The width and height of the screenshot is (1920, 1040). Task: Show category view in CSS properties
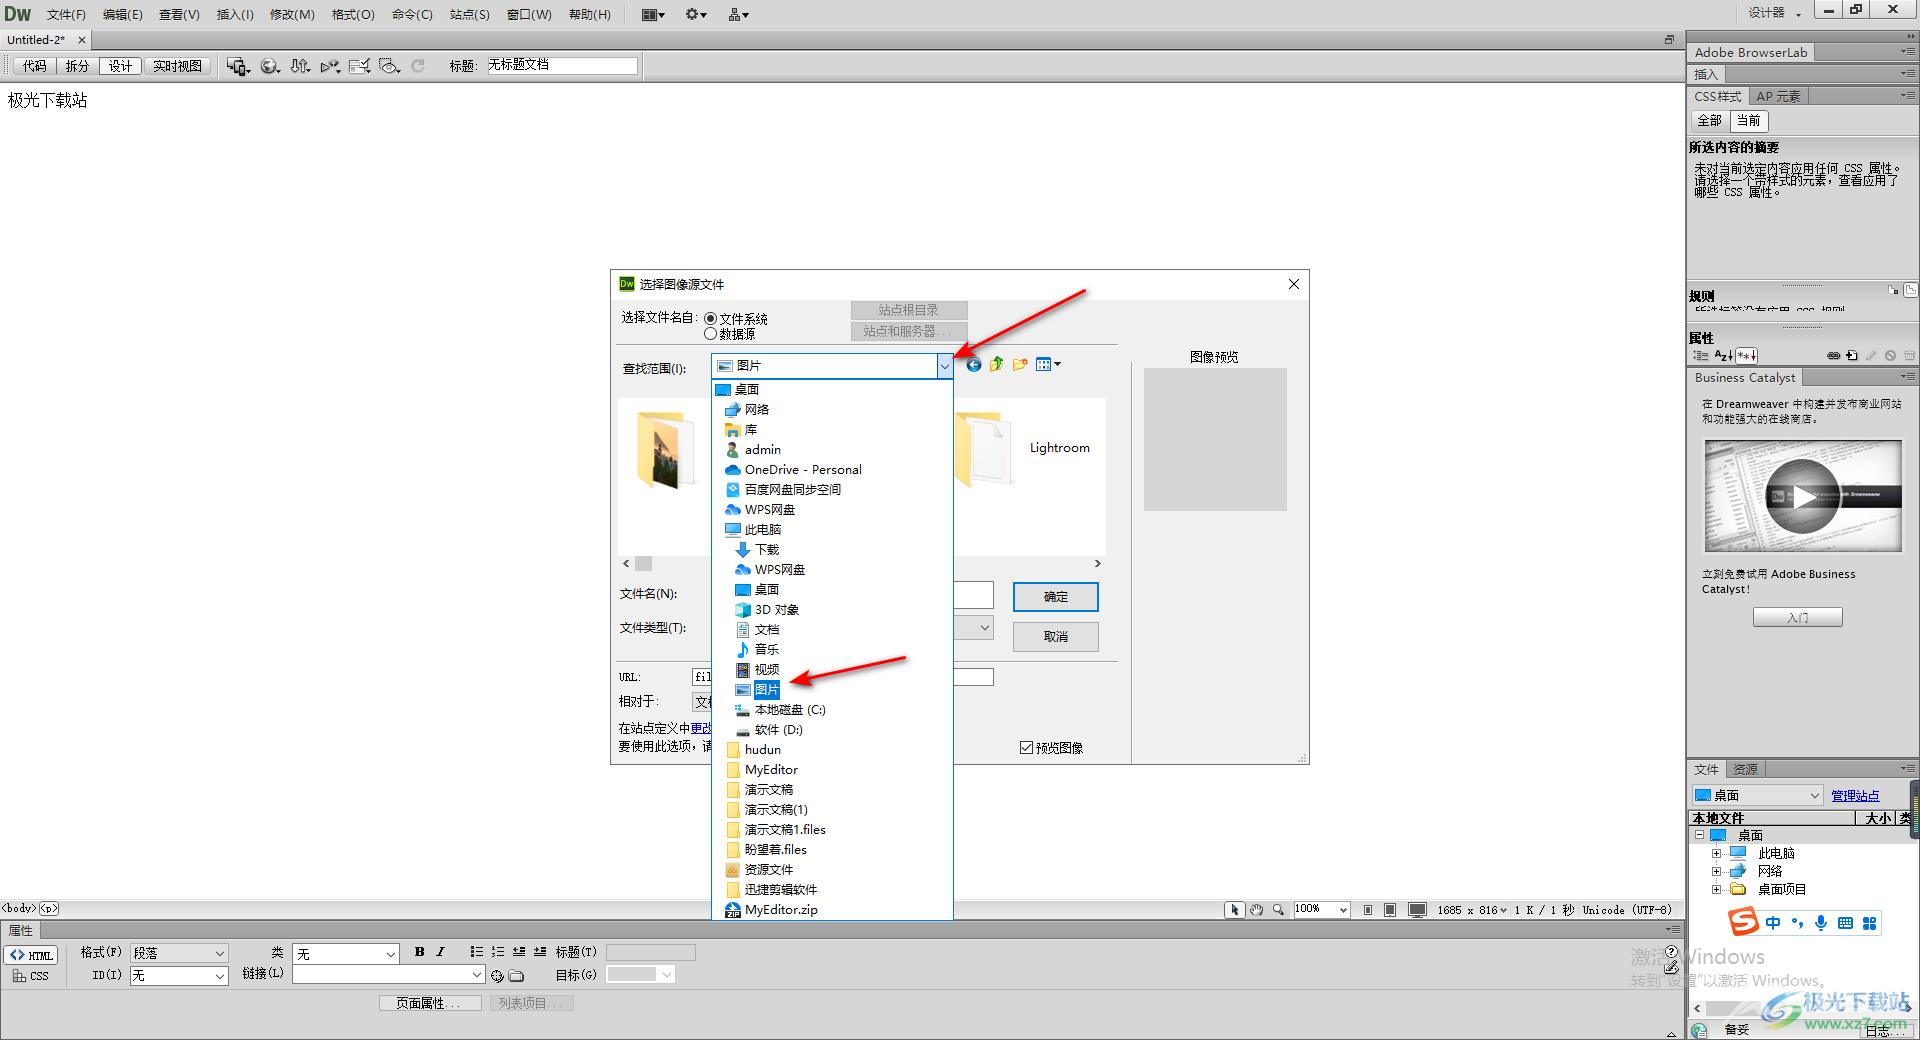click(1701, 355)
